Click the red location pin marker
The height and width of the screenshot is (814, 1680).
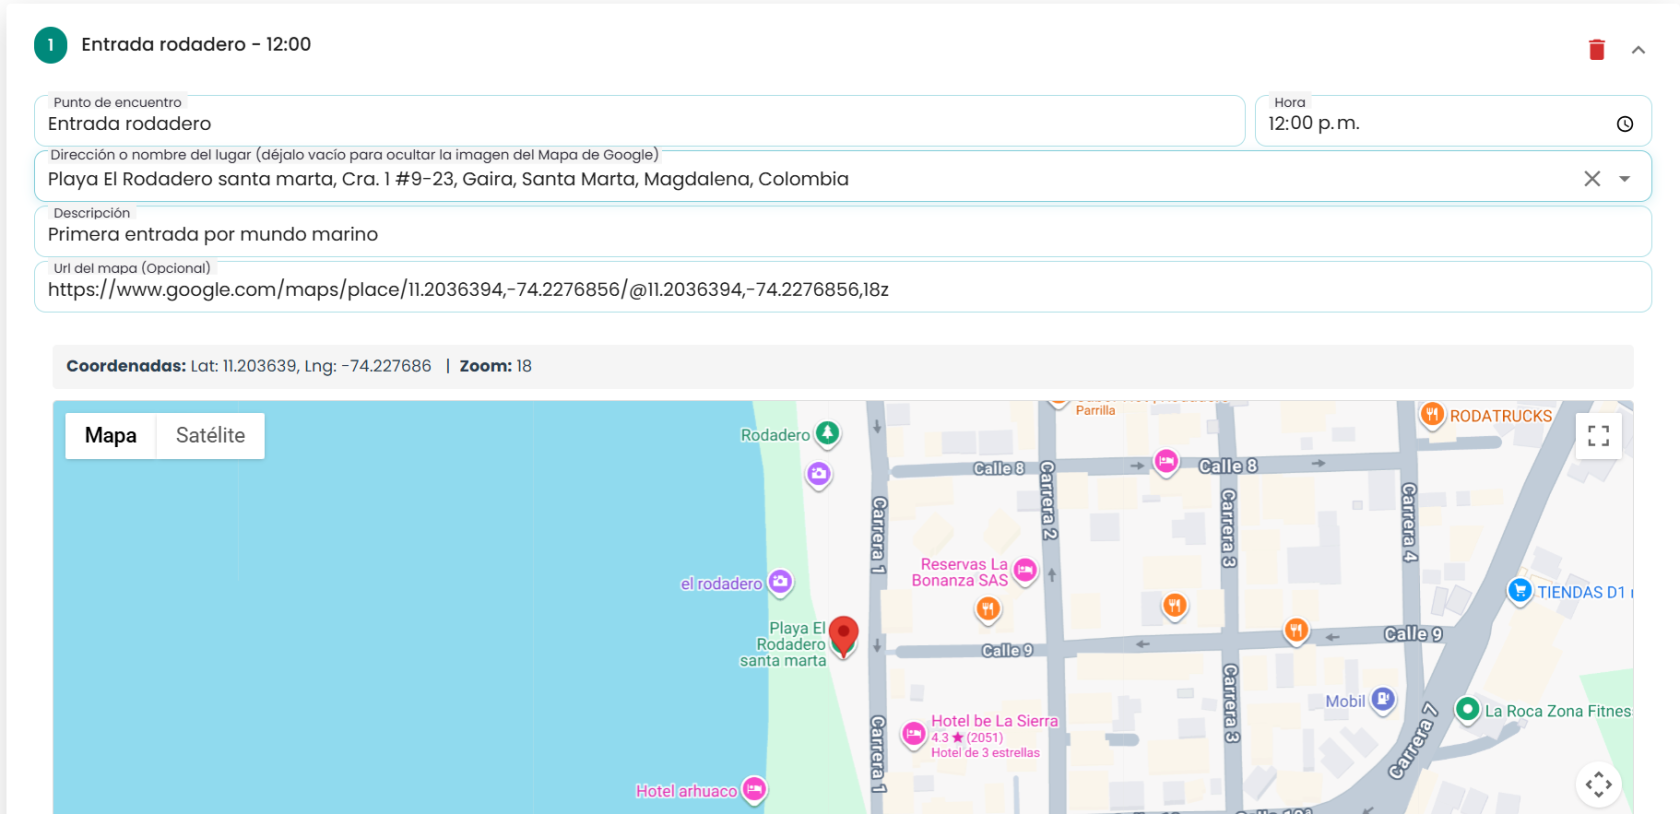pos(844,636)
